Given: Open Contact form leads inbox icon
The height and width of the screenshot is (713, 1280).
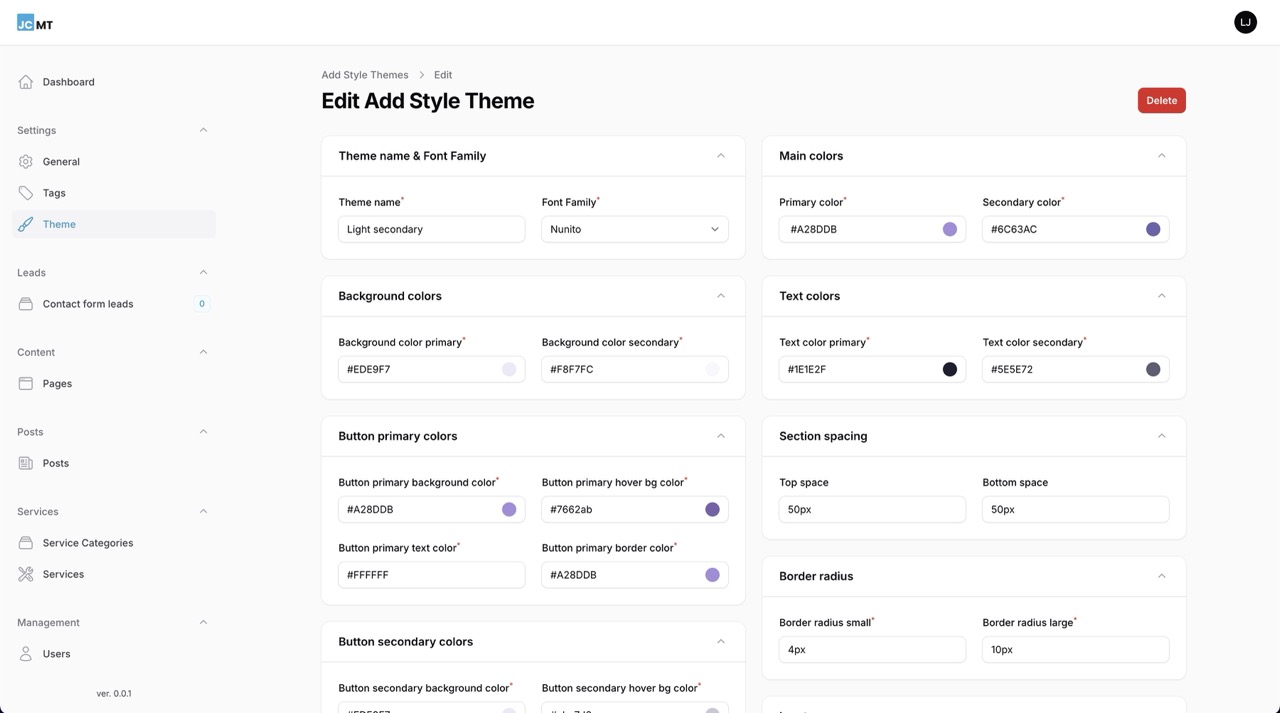Looking at the screenshot, I should (x=25, y=303).
